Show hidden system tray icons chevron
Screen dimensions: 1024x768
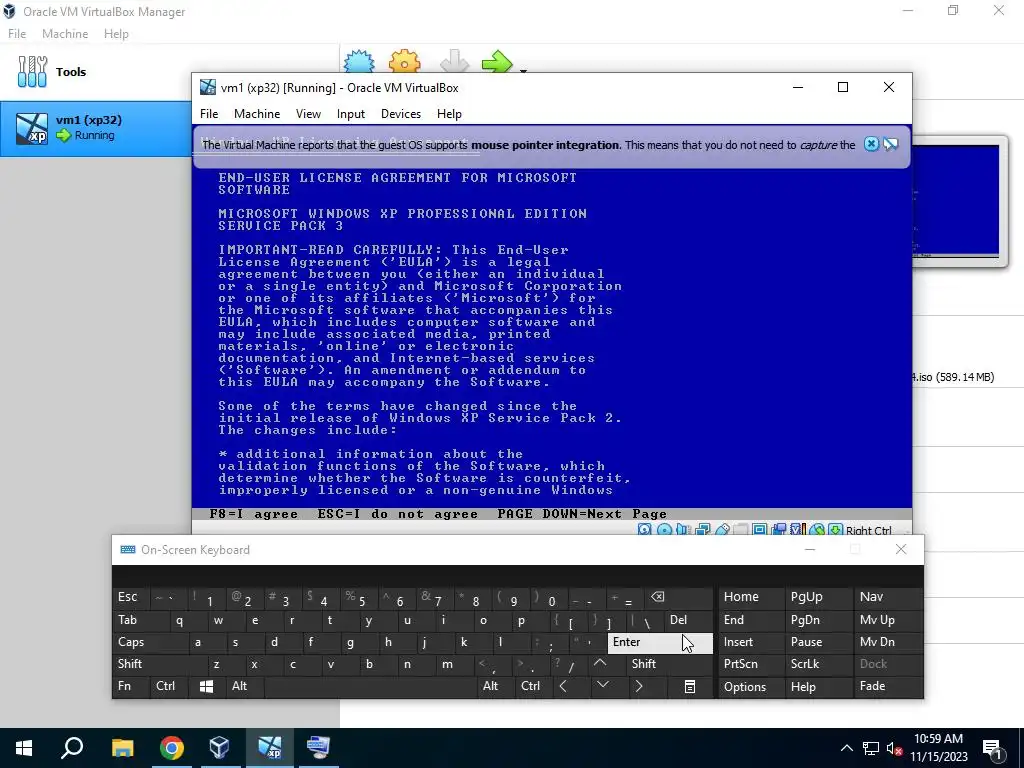click(846, 748)
